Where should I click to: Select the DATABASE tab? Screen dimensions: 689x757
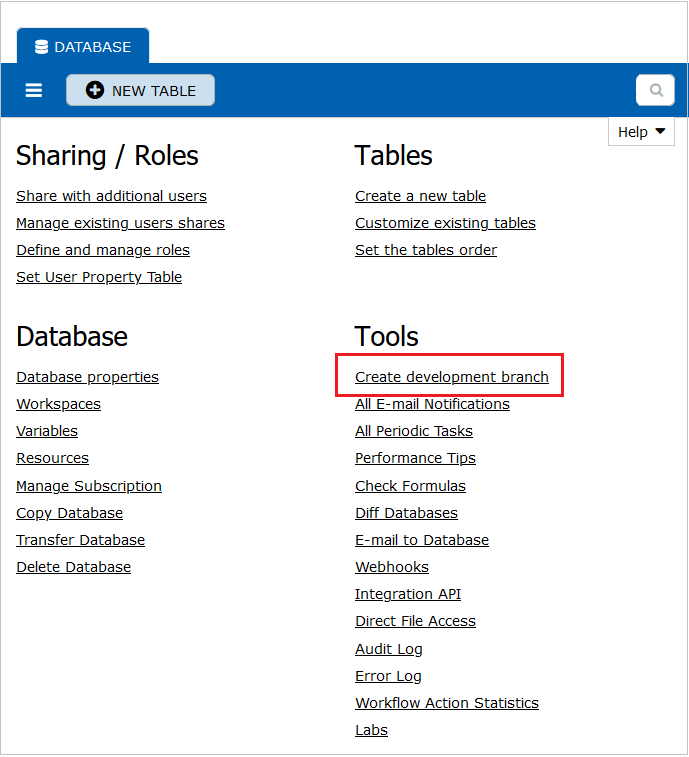[x=83, y=46]
